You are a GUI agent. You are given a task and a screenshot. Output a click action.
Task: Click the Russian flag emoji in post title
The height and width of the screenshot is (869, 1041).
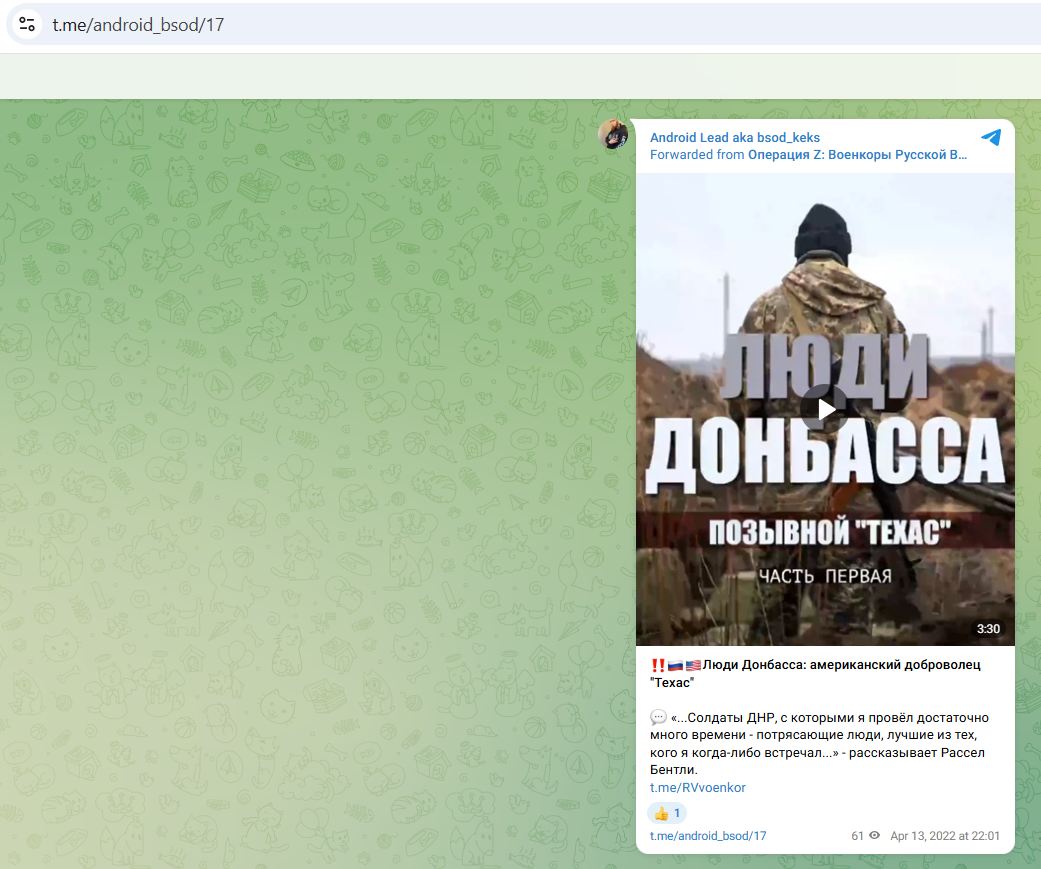[673, 663]
